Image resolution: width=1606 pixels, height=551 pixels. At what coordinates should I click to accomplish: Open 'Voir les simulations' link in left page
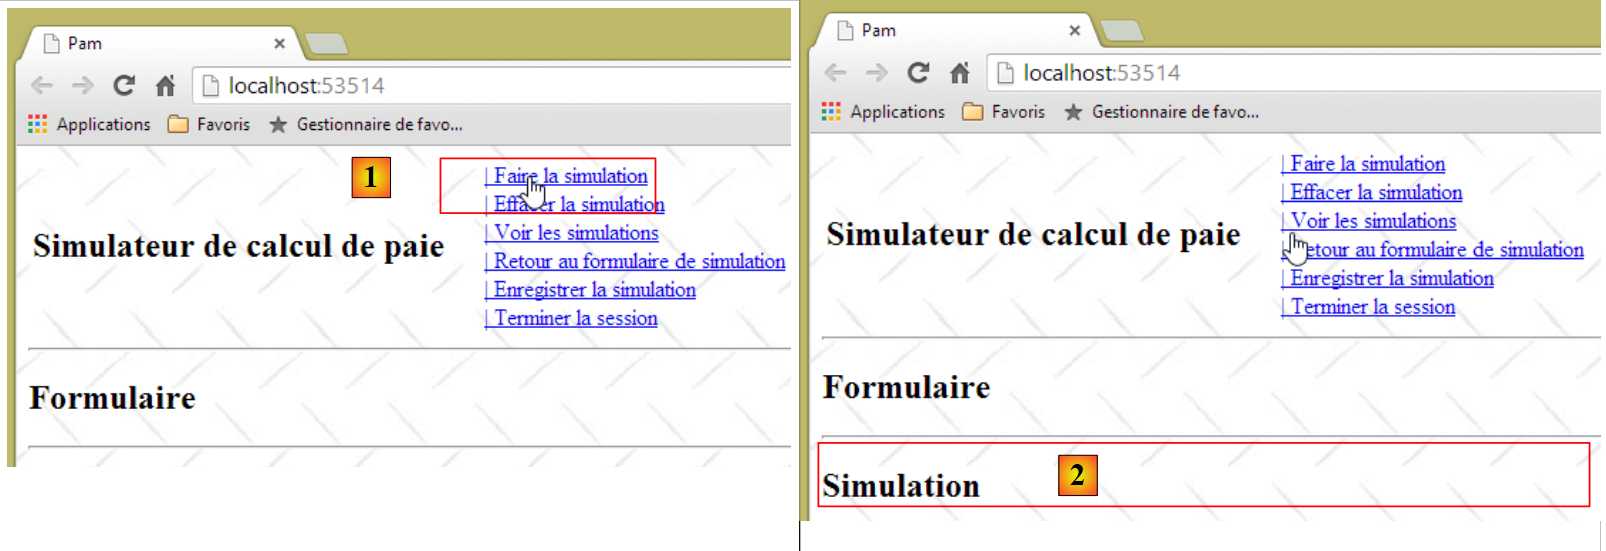pos(576,233)
